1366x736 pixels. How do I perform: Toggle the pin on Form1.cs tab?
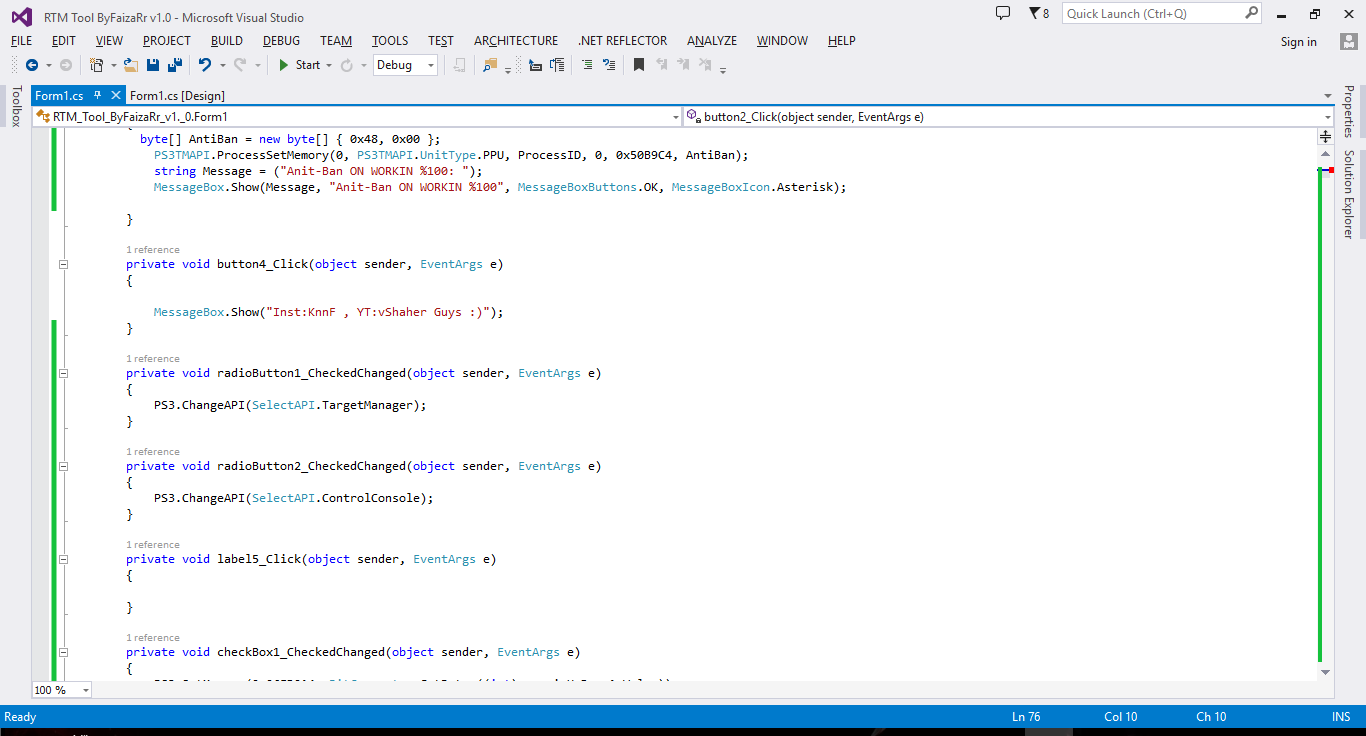click(98, 95)
